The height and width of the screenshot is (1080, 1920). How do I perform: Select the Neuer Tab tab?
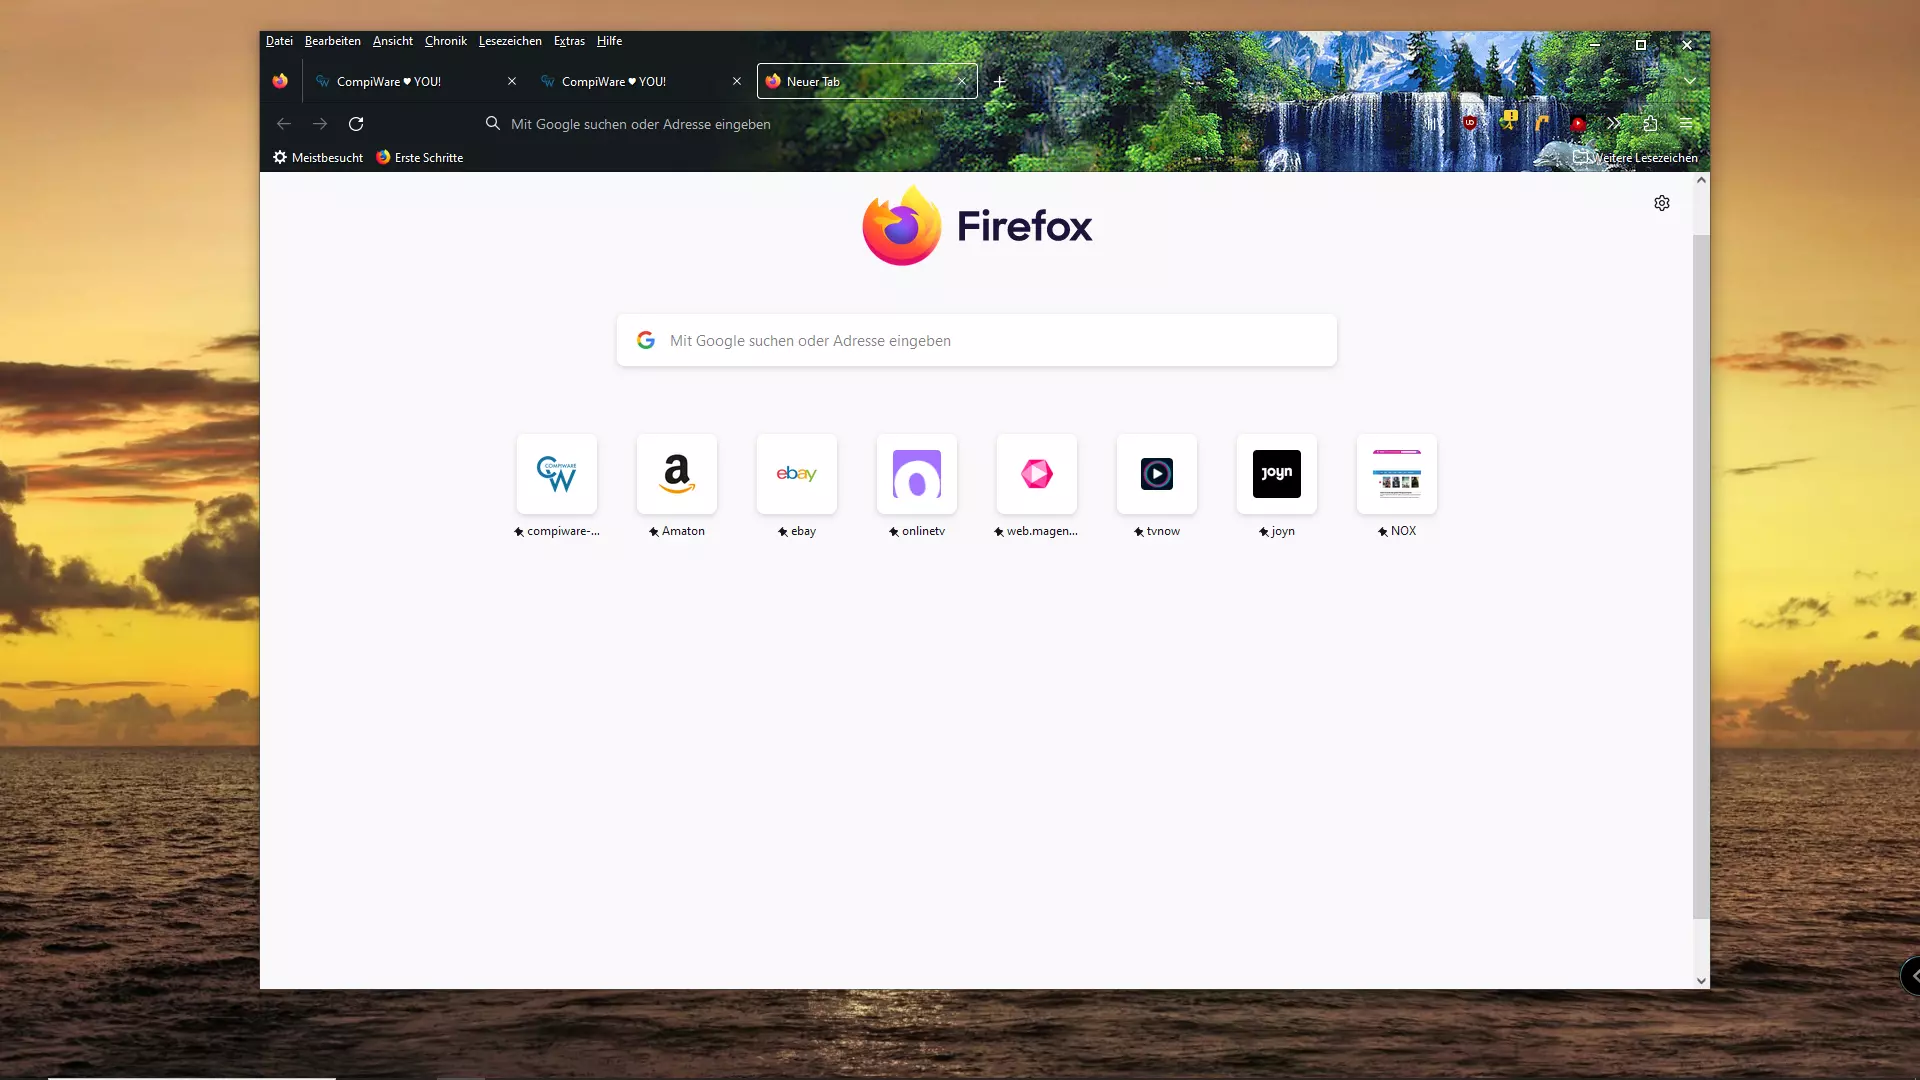pos(866,81)
